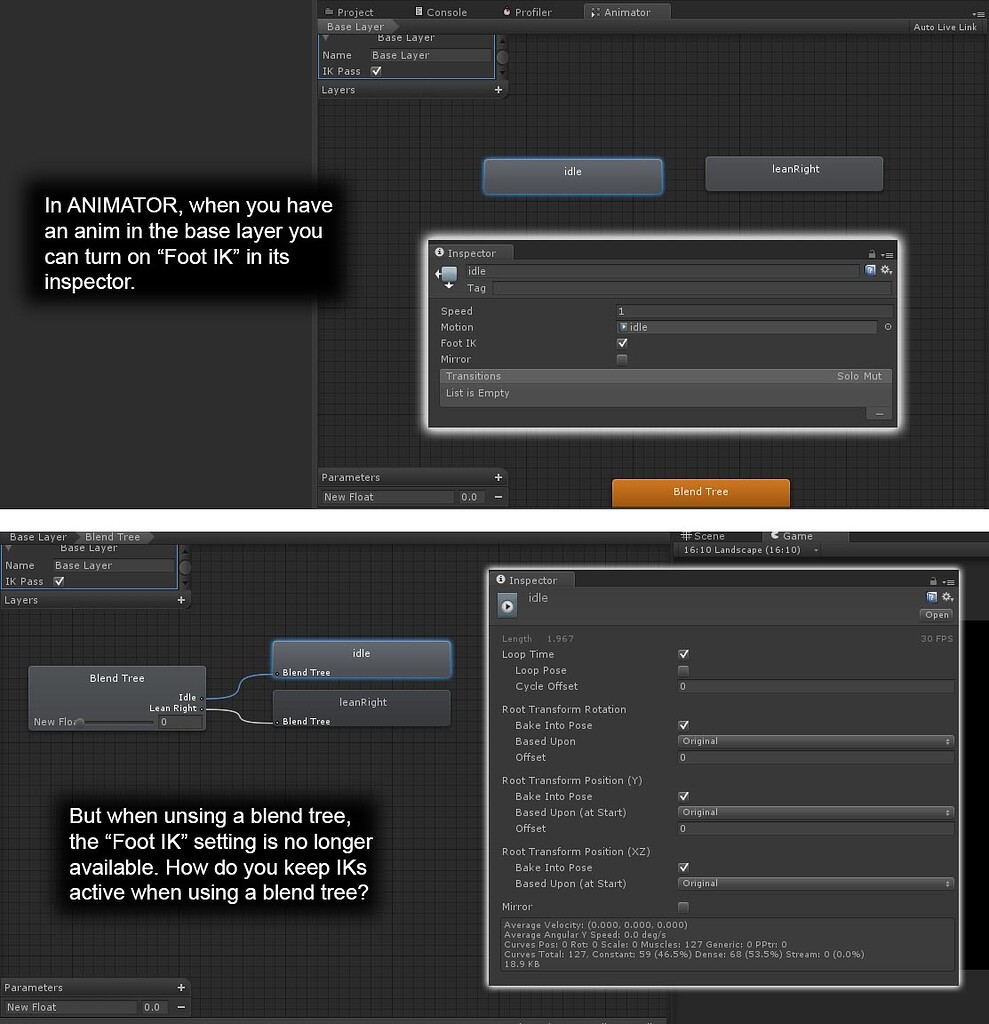Open the Inspector settings gear menu

click(885, 271)
